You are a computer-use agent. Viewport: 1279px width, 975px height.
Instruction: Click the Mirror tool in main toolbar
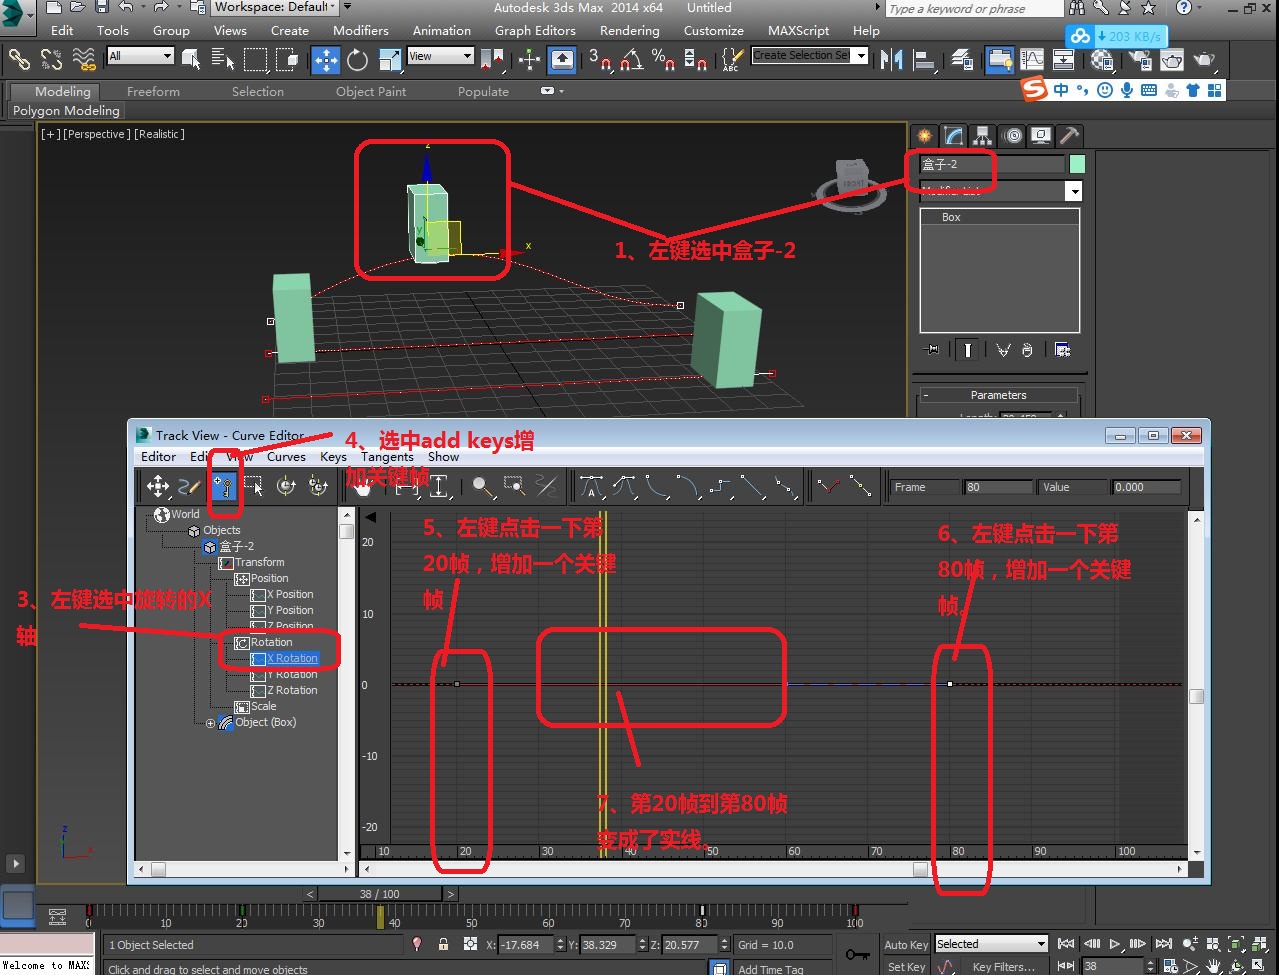point(891,60)
